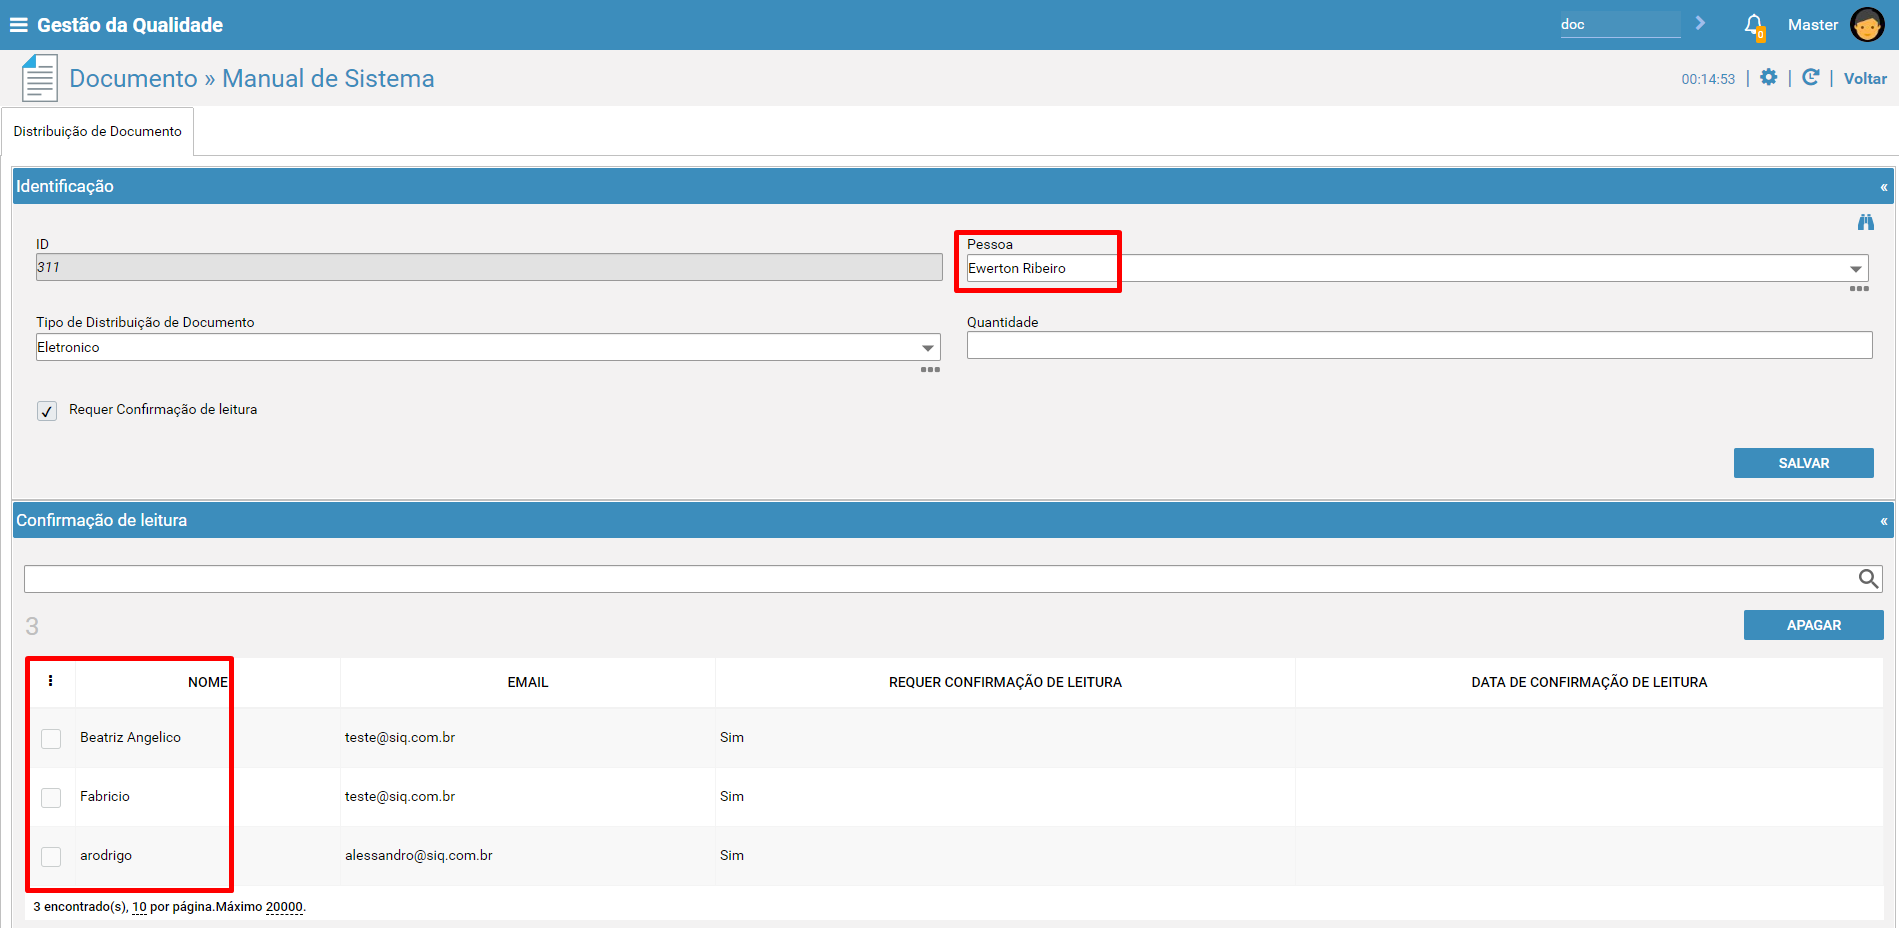Open the Pessoa dropdown arrow
1899x928 pixels.
[x=1855, y=268]
